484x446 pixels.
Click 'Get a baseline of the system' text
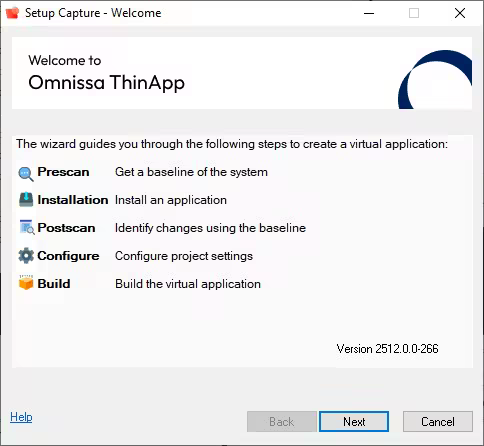pyautogui.click(x=191, y=172)
